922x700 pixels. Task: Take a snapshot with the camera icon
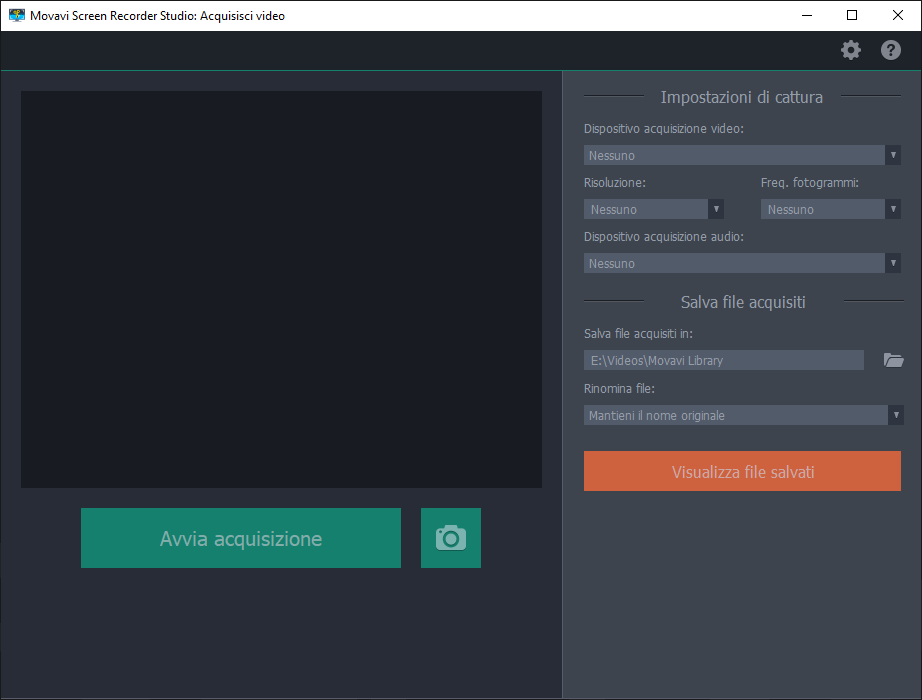click(x=450, y=538)
